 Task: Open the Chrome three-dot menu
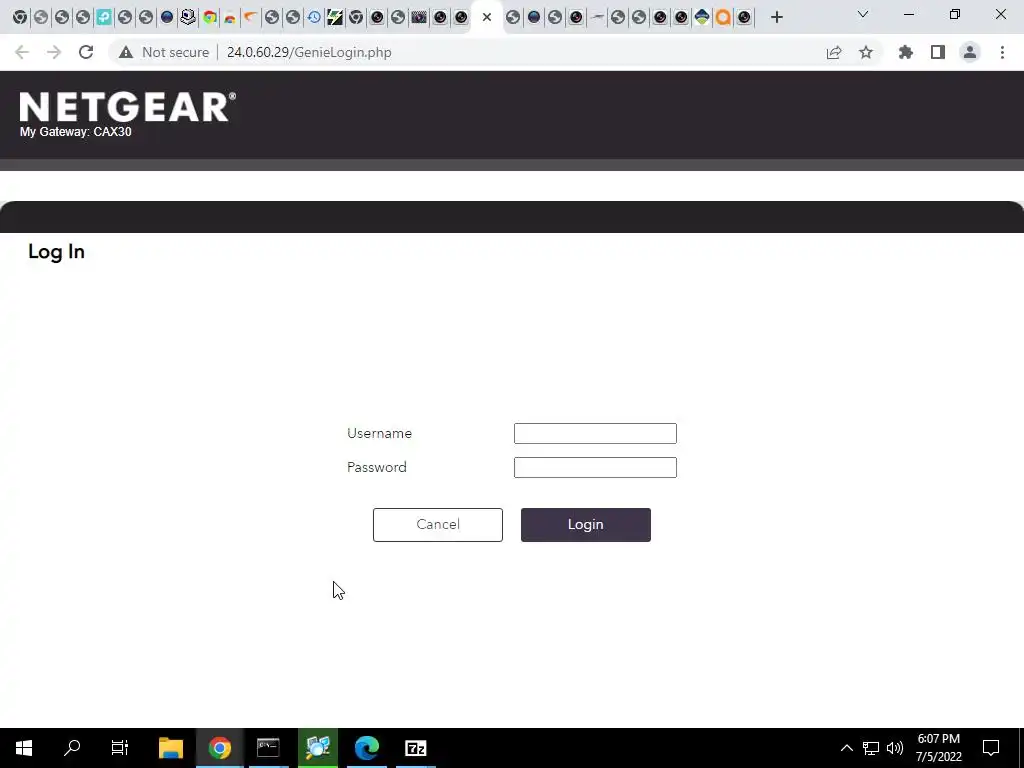click(1002, 52)
